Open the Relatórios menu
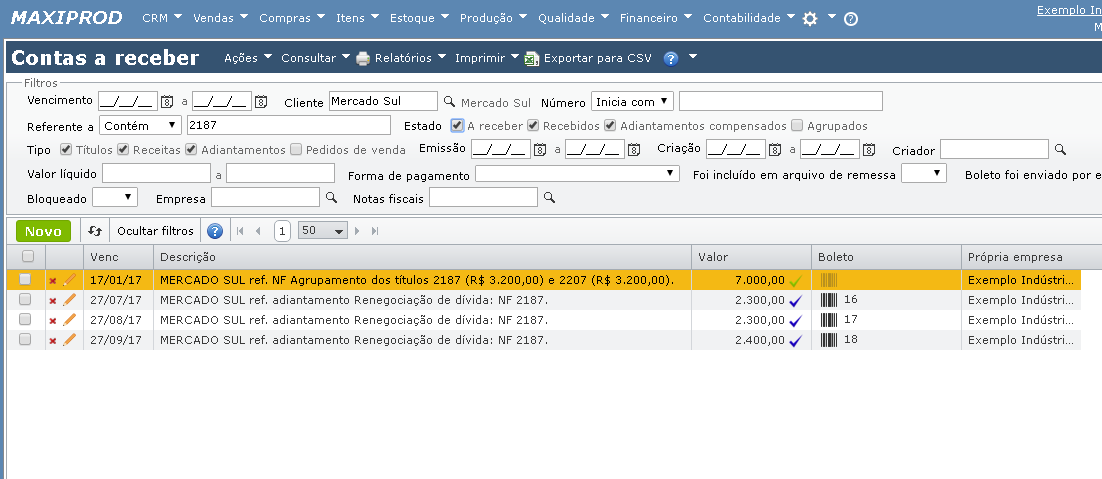Image resolution: width=1102 pixels, height=479 pixels. (x=410, y=58)
